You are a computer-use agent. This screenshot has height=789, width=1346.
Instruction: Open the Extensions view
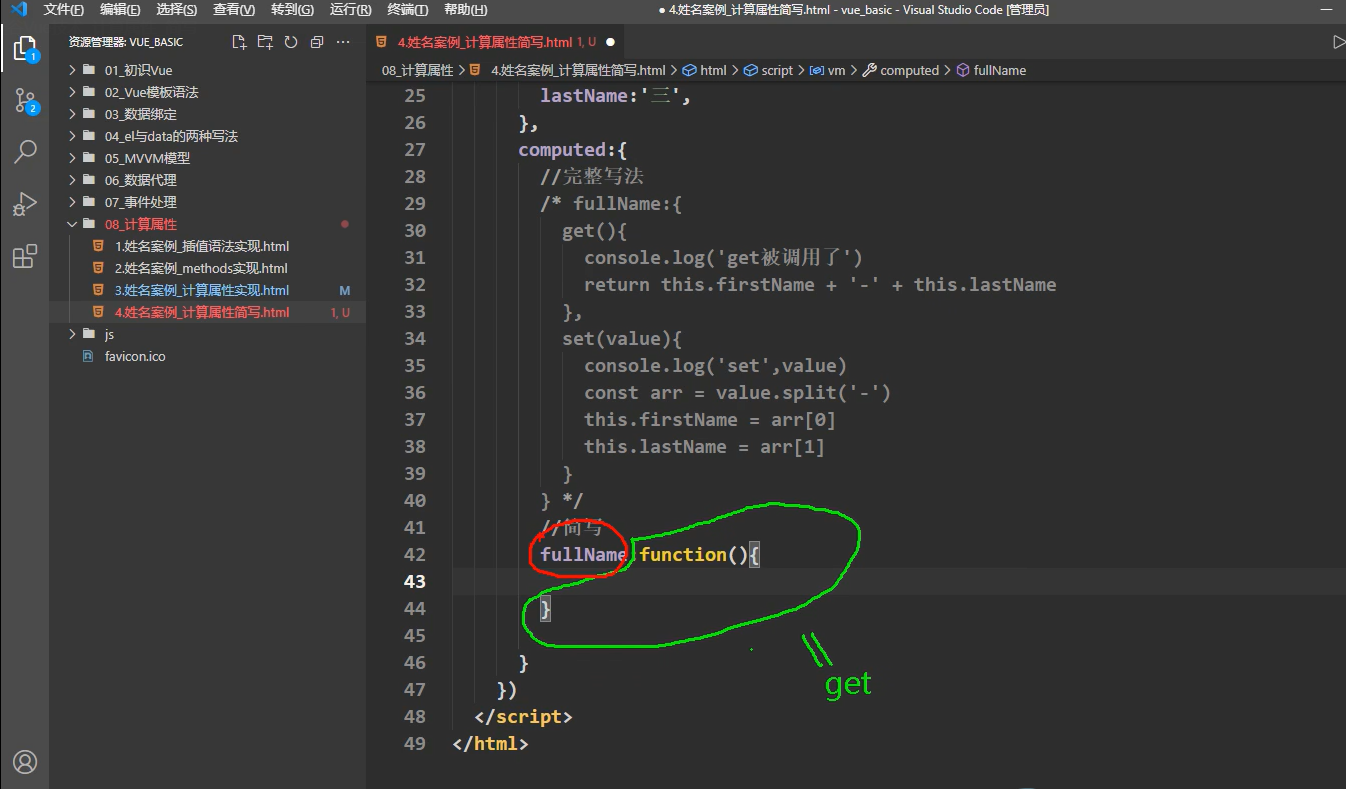click(x=25, y=256)
